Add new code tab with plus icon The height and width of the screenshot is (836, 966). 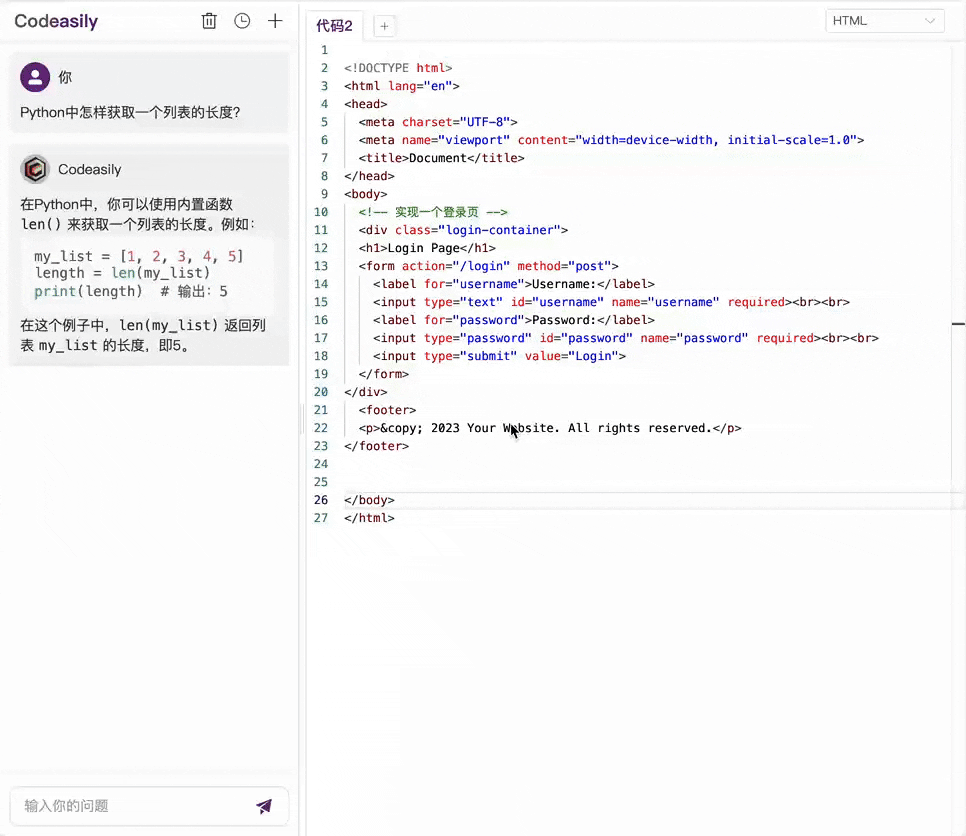384,26
